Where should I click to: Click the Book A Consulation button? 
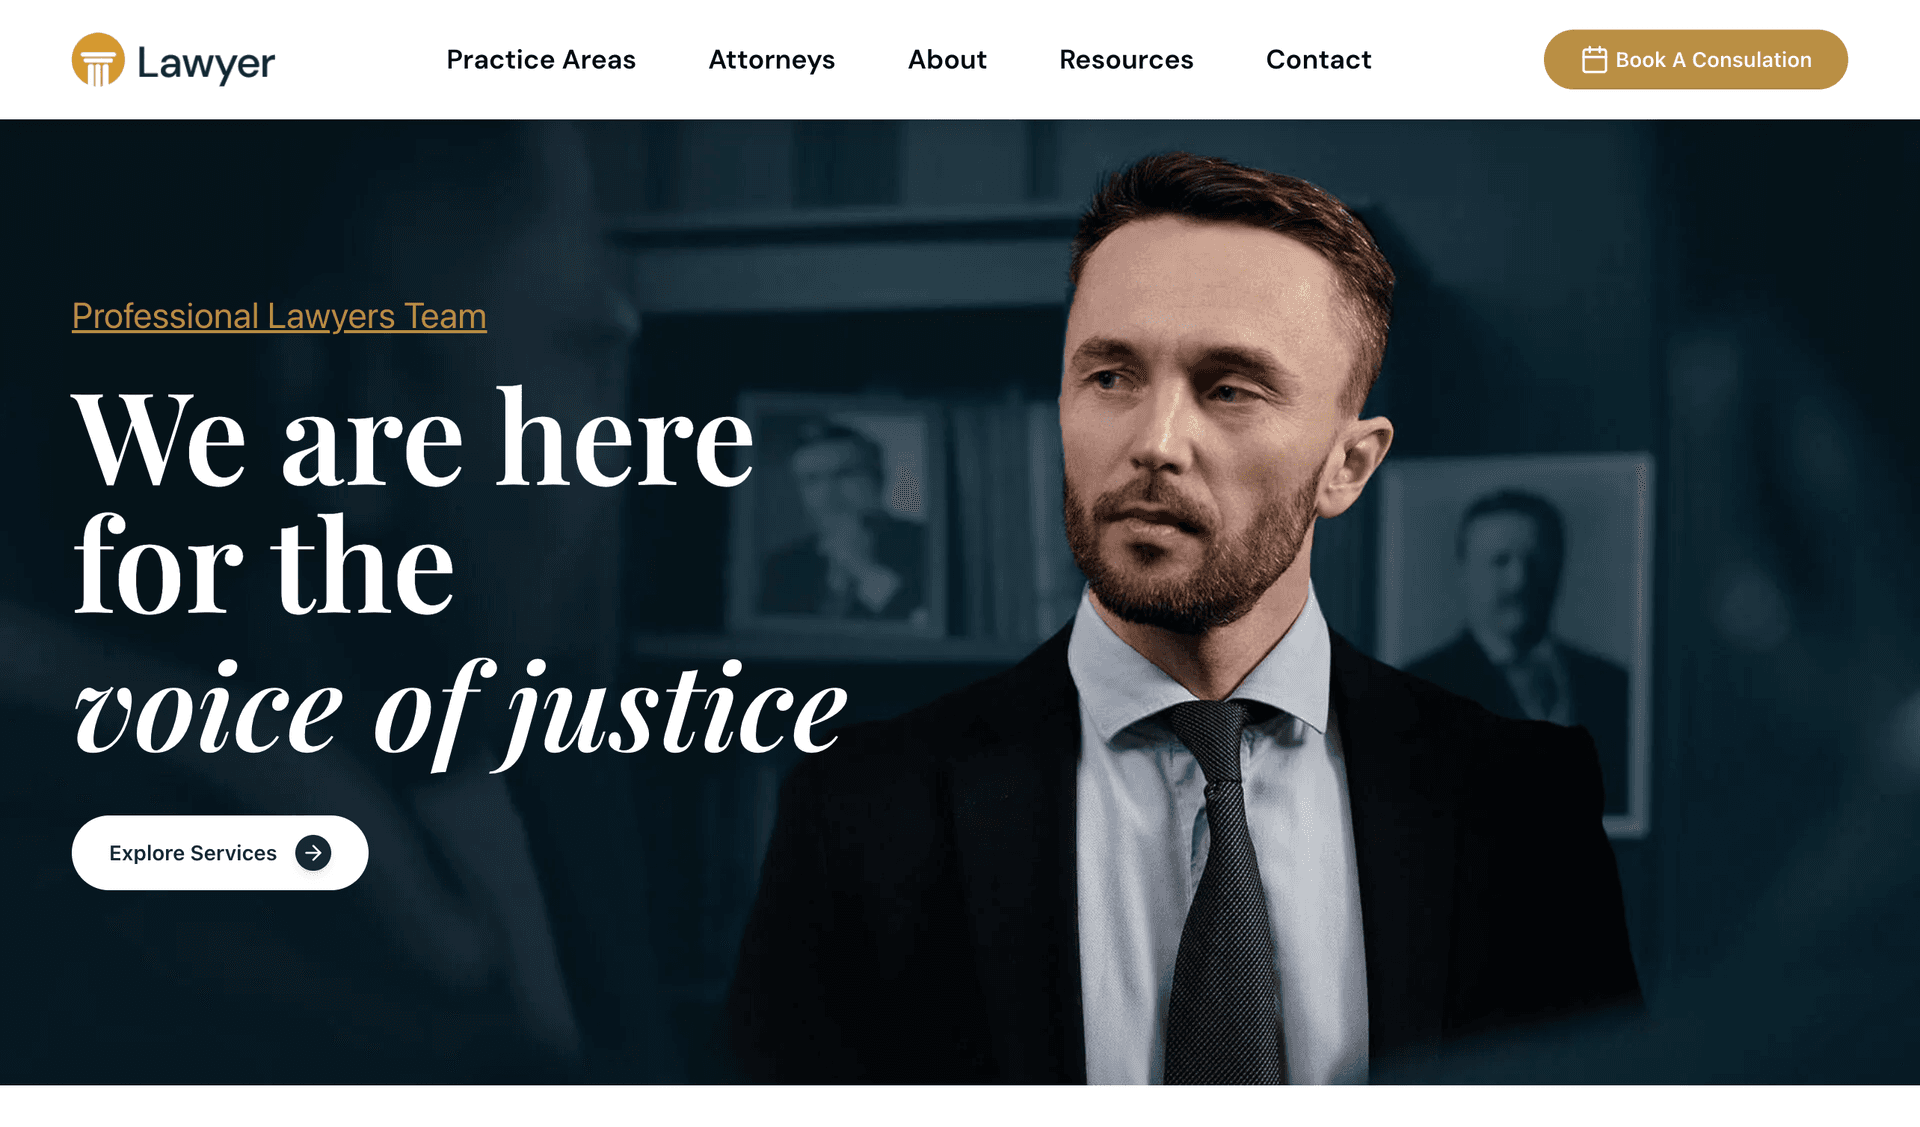pyautogui.click(x=1695, y=60)
